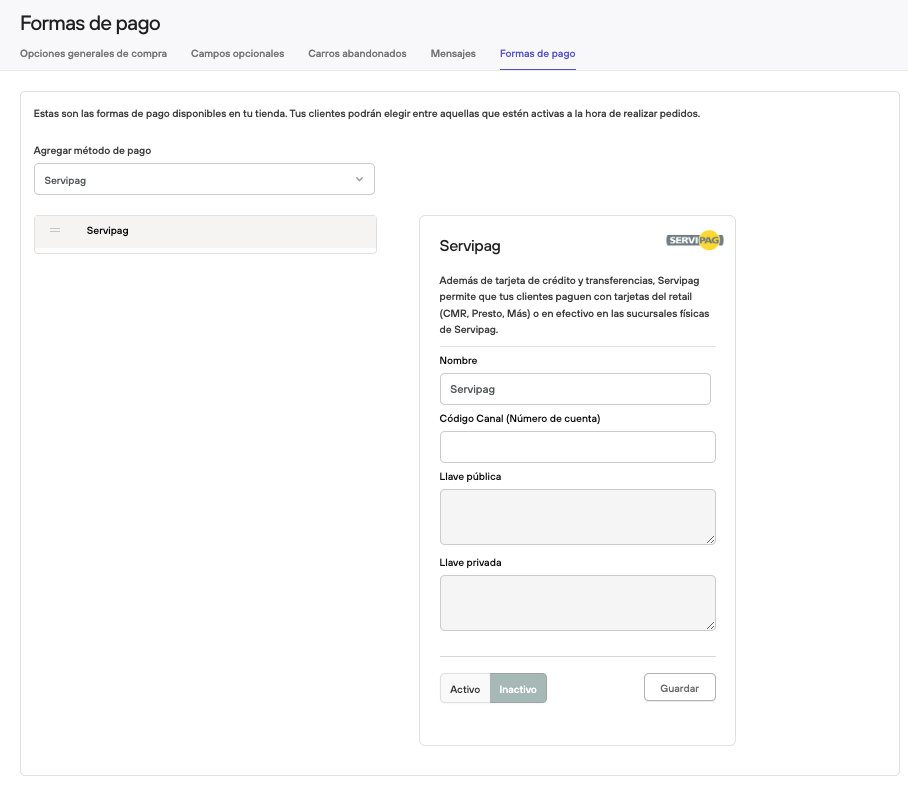Select the Inactivo toggle option
This screenshot has height=785, width=908.
pos(518,689)
